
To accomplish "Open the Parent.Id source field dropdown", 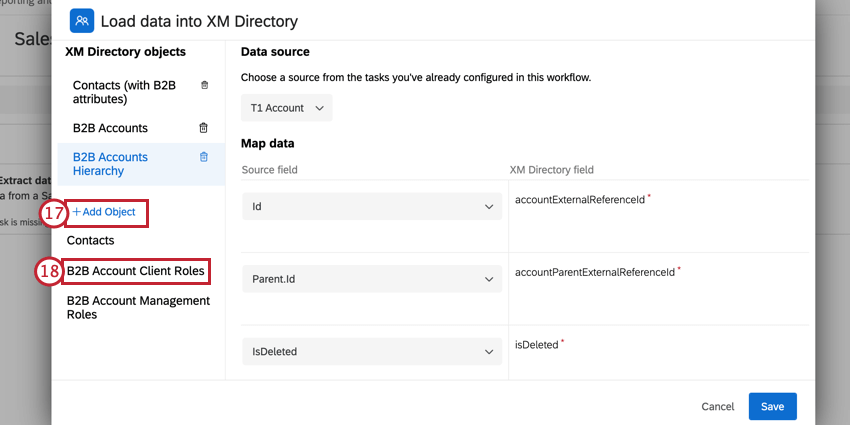I will click(372, 279).
